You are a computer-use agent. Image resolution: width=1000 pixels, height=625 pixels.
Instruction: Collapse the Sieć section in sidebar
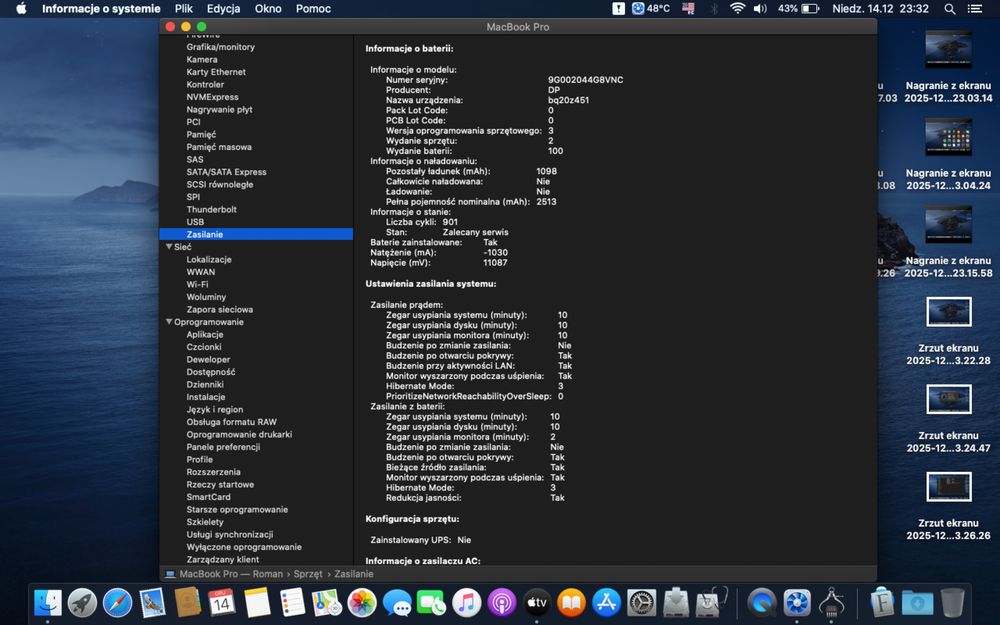[169, 247]
